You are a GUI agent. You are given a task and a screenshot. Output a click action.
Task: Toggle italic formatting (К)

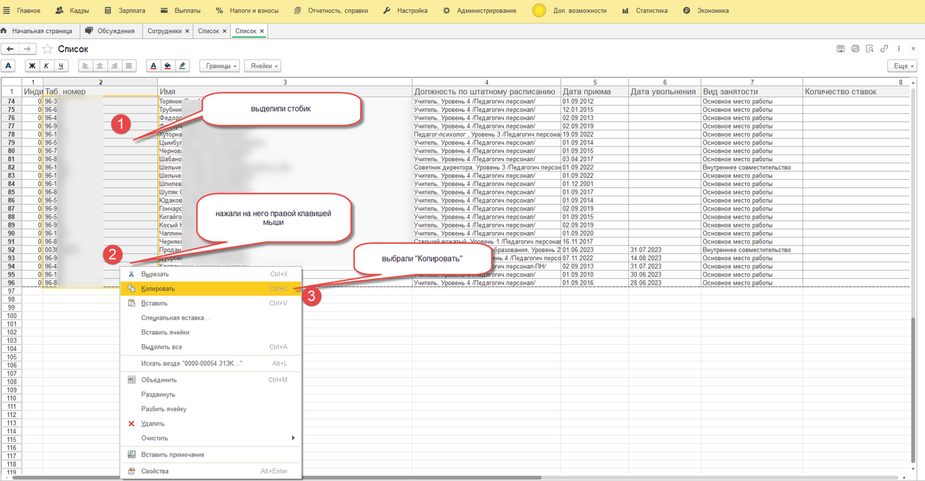coord(46,66)
